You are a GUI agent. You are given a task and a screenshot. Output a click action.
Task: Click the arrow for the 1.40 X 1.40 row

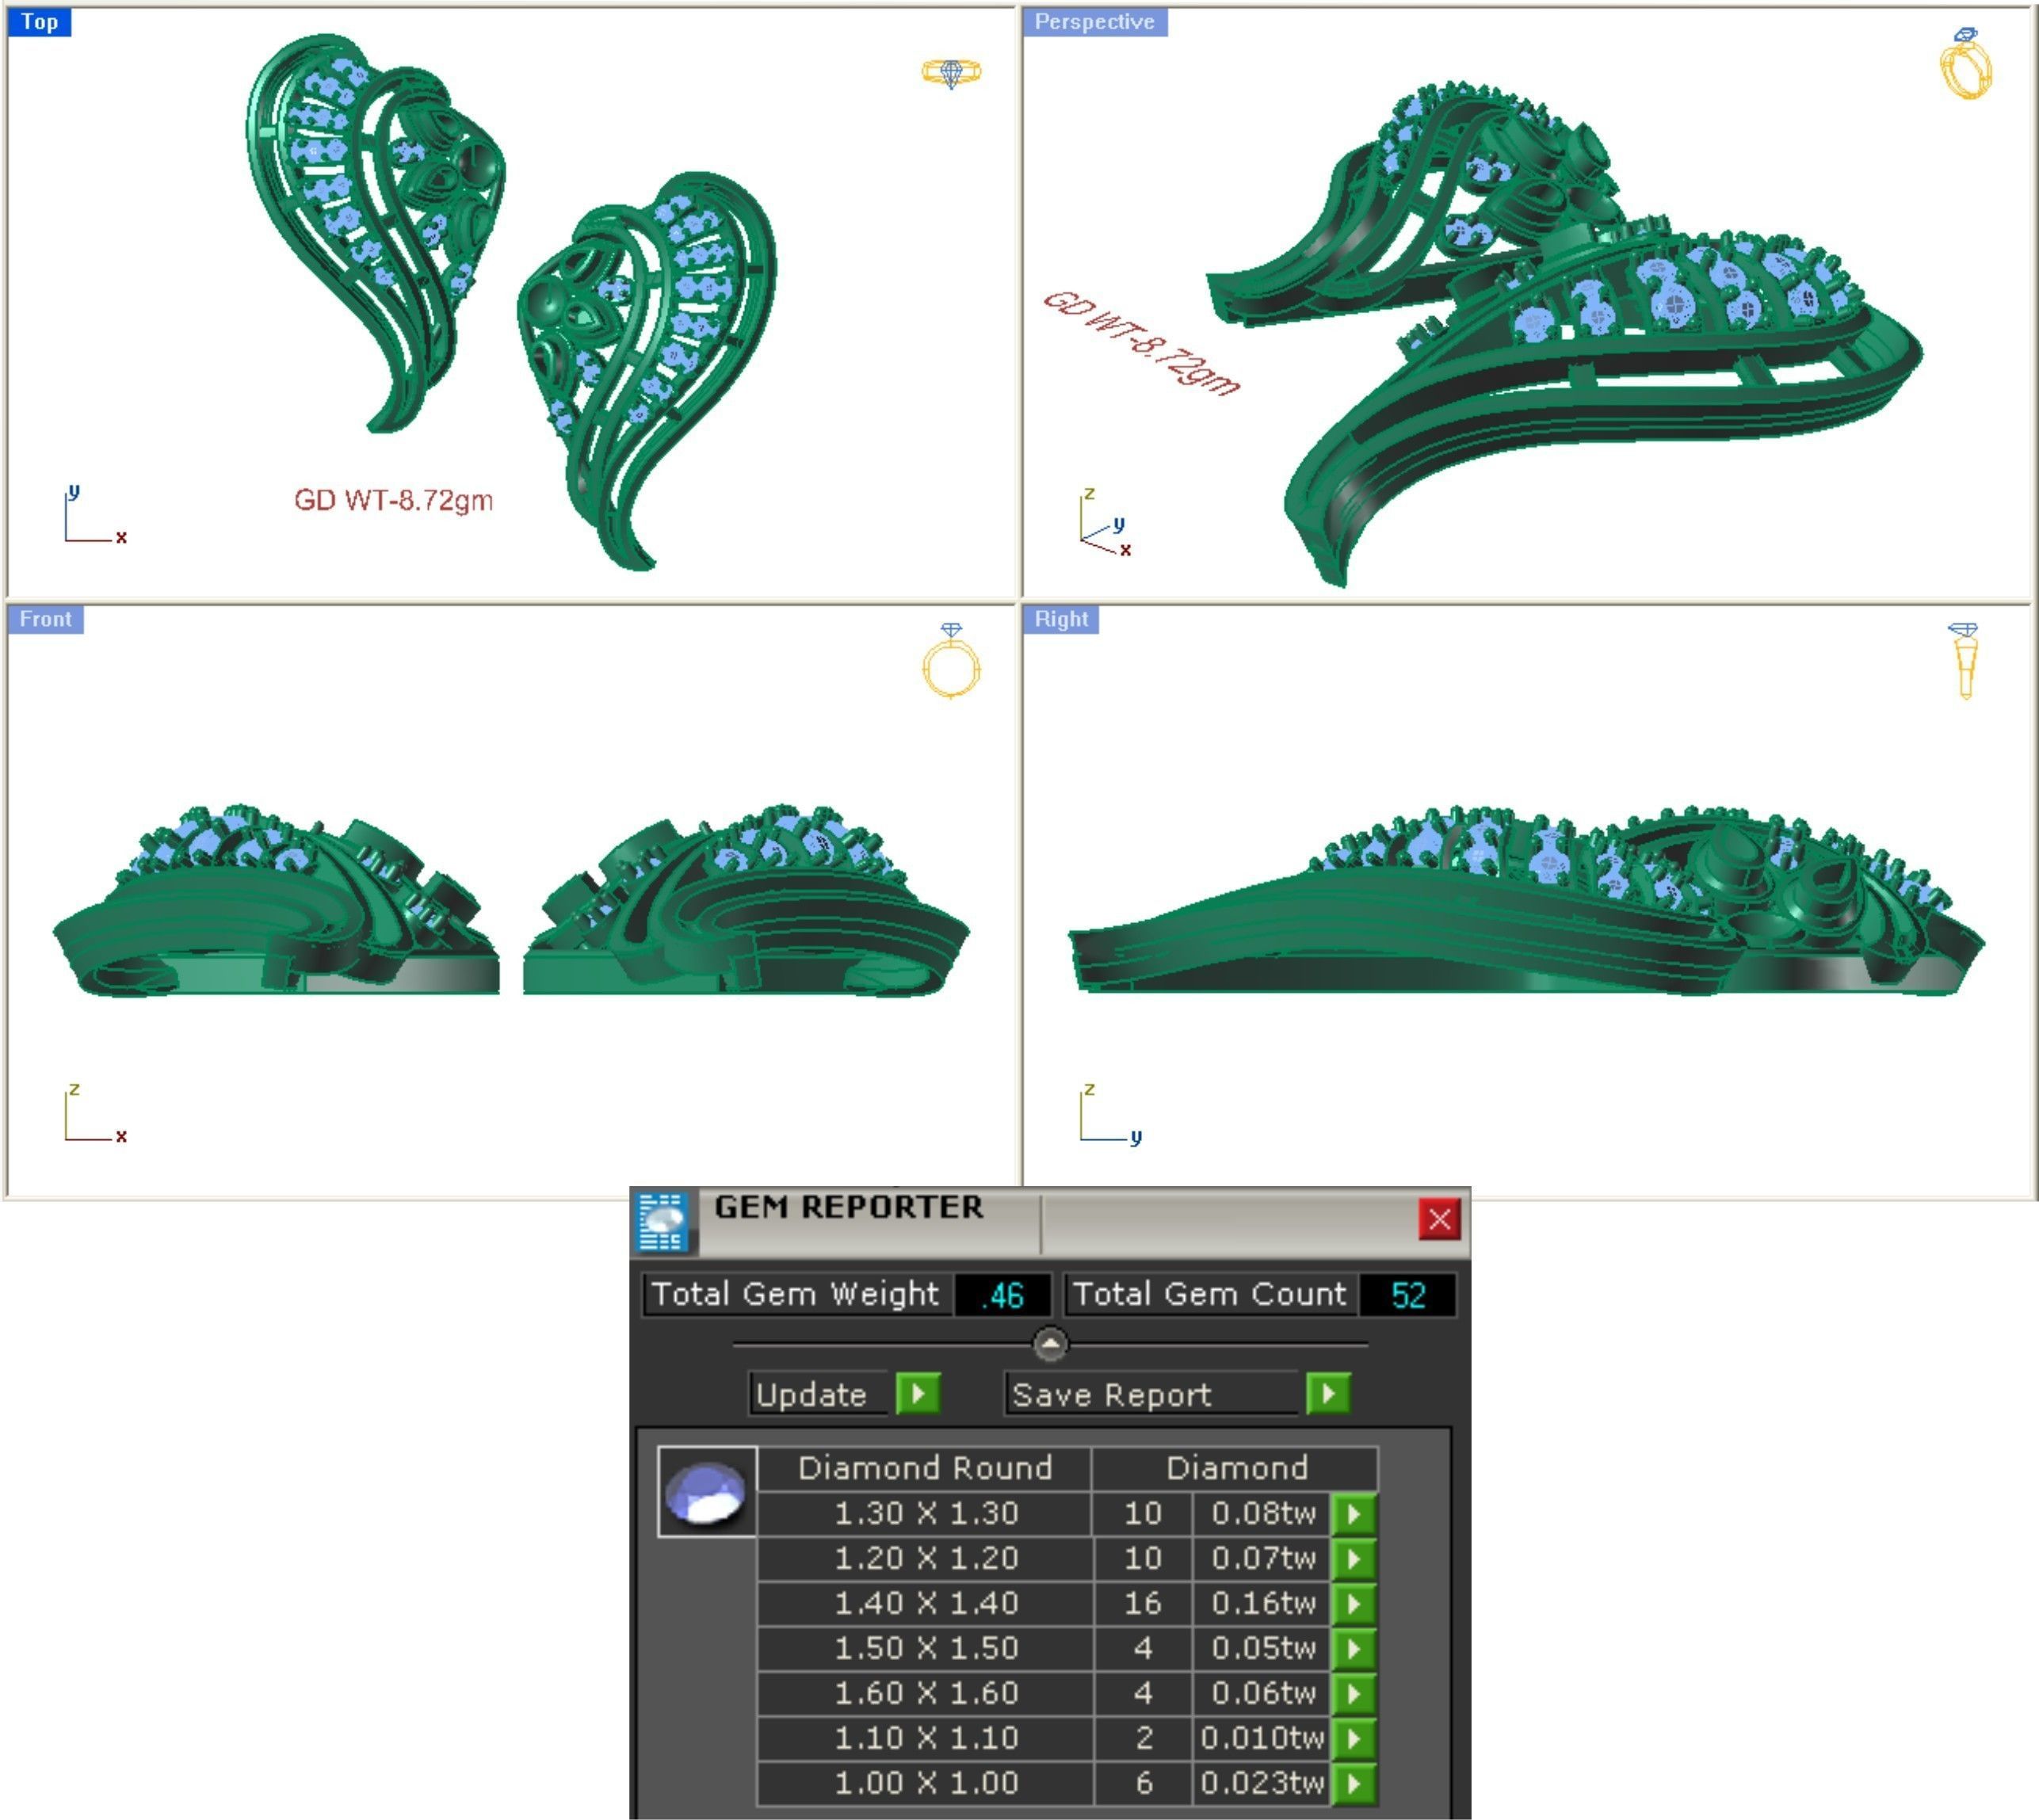point(1354,1603)
